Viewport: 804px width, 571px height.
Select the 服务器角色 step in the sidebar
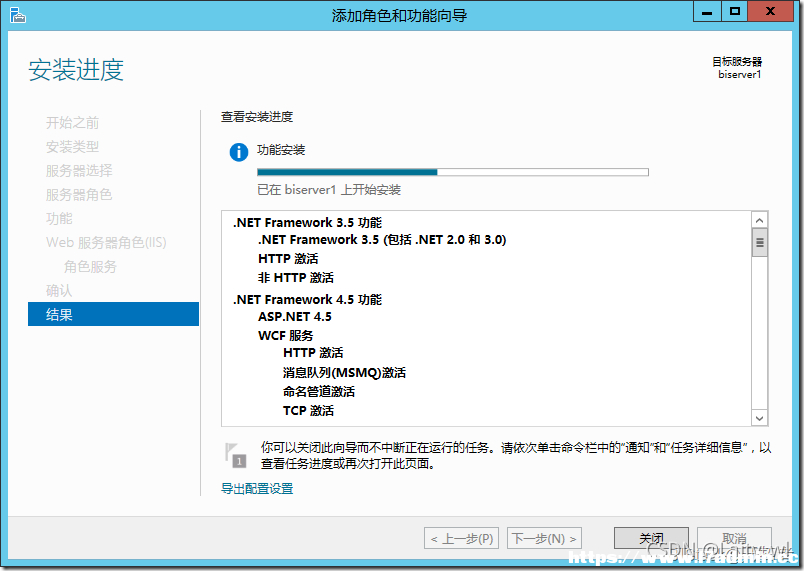pos(79,195)
